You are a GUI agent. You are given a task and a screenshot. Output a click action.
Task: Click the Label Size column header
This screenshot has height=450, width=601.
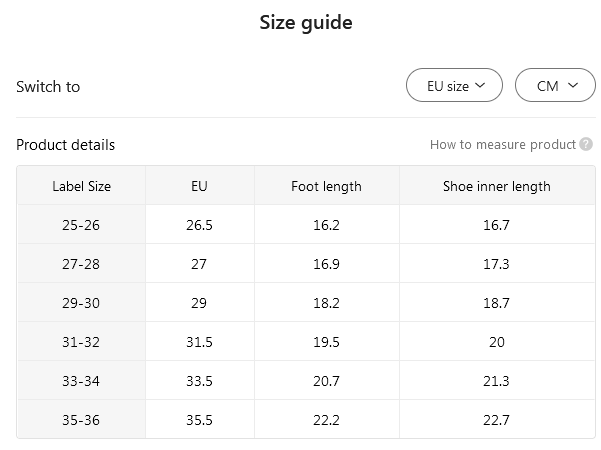pyautogui.click(x=81, y=186)
